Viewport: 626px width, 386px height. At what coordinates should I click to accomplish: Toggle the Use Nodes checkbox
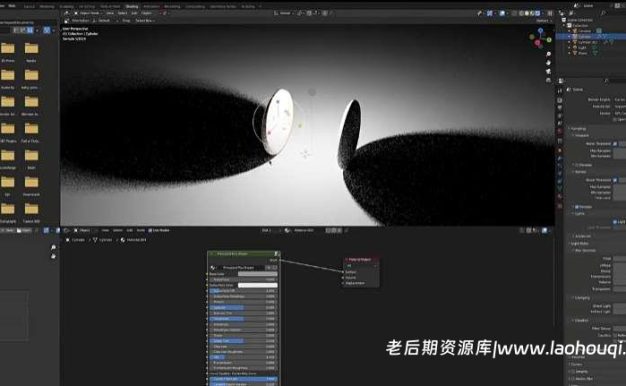[150, 230]
